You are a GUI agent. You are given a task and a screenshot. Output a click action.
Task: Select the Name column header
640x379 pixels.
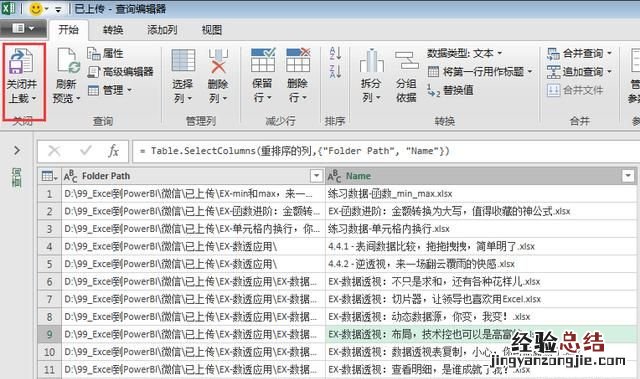[x=481, y=176]
